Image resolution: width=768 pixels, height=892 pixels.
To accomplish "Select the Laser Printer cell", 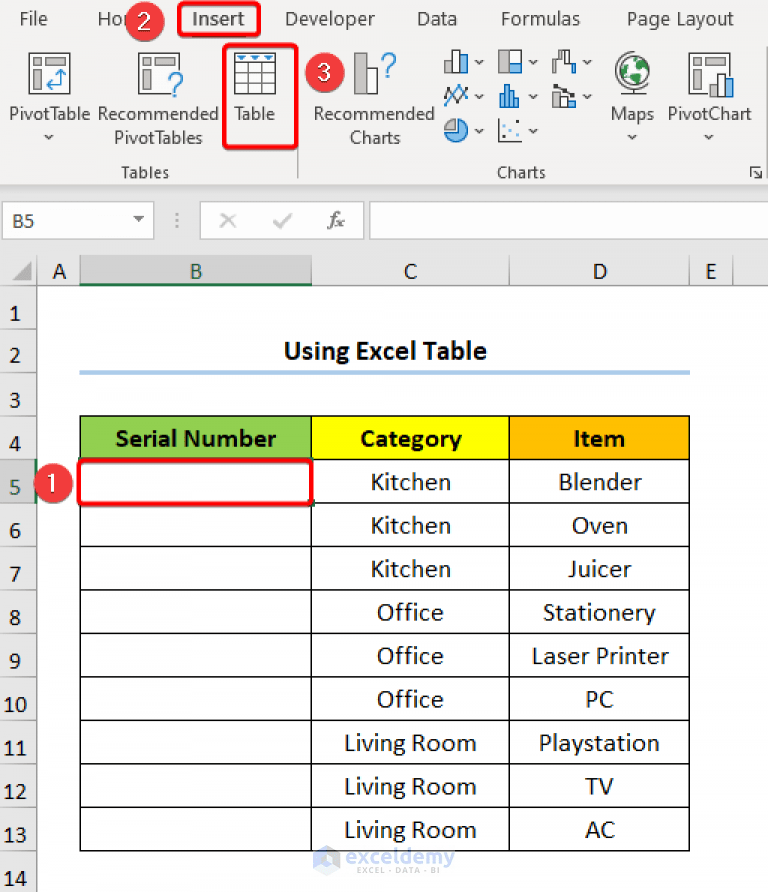I will 599,655.
